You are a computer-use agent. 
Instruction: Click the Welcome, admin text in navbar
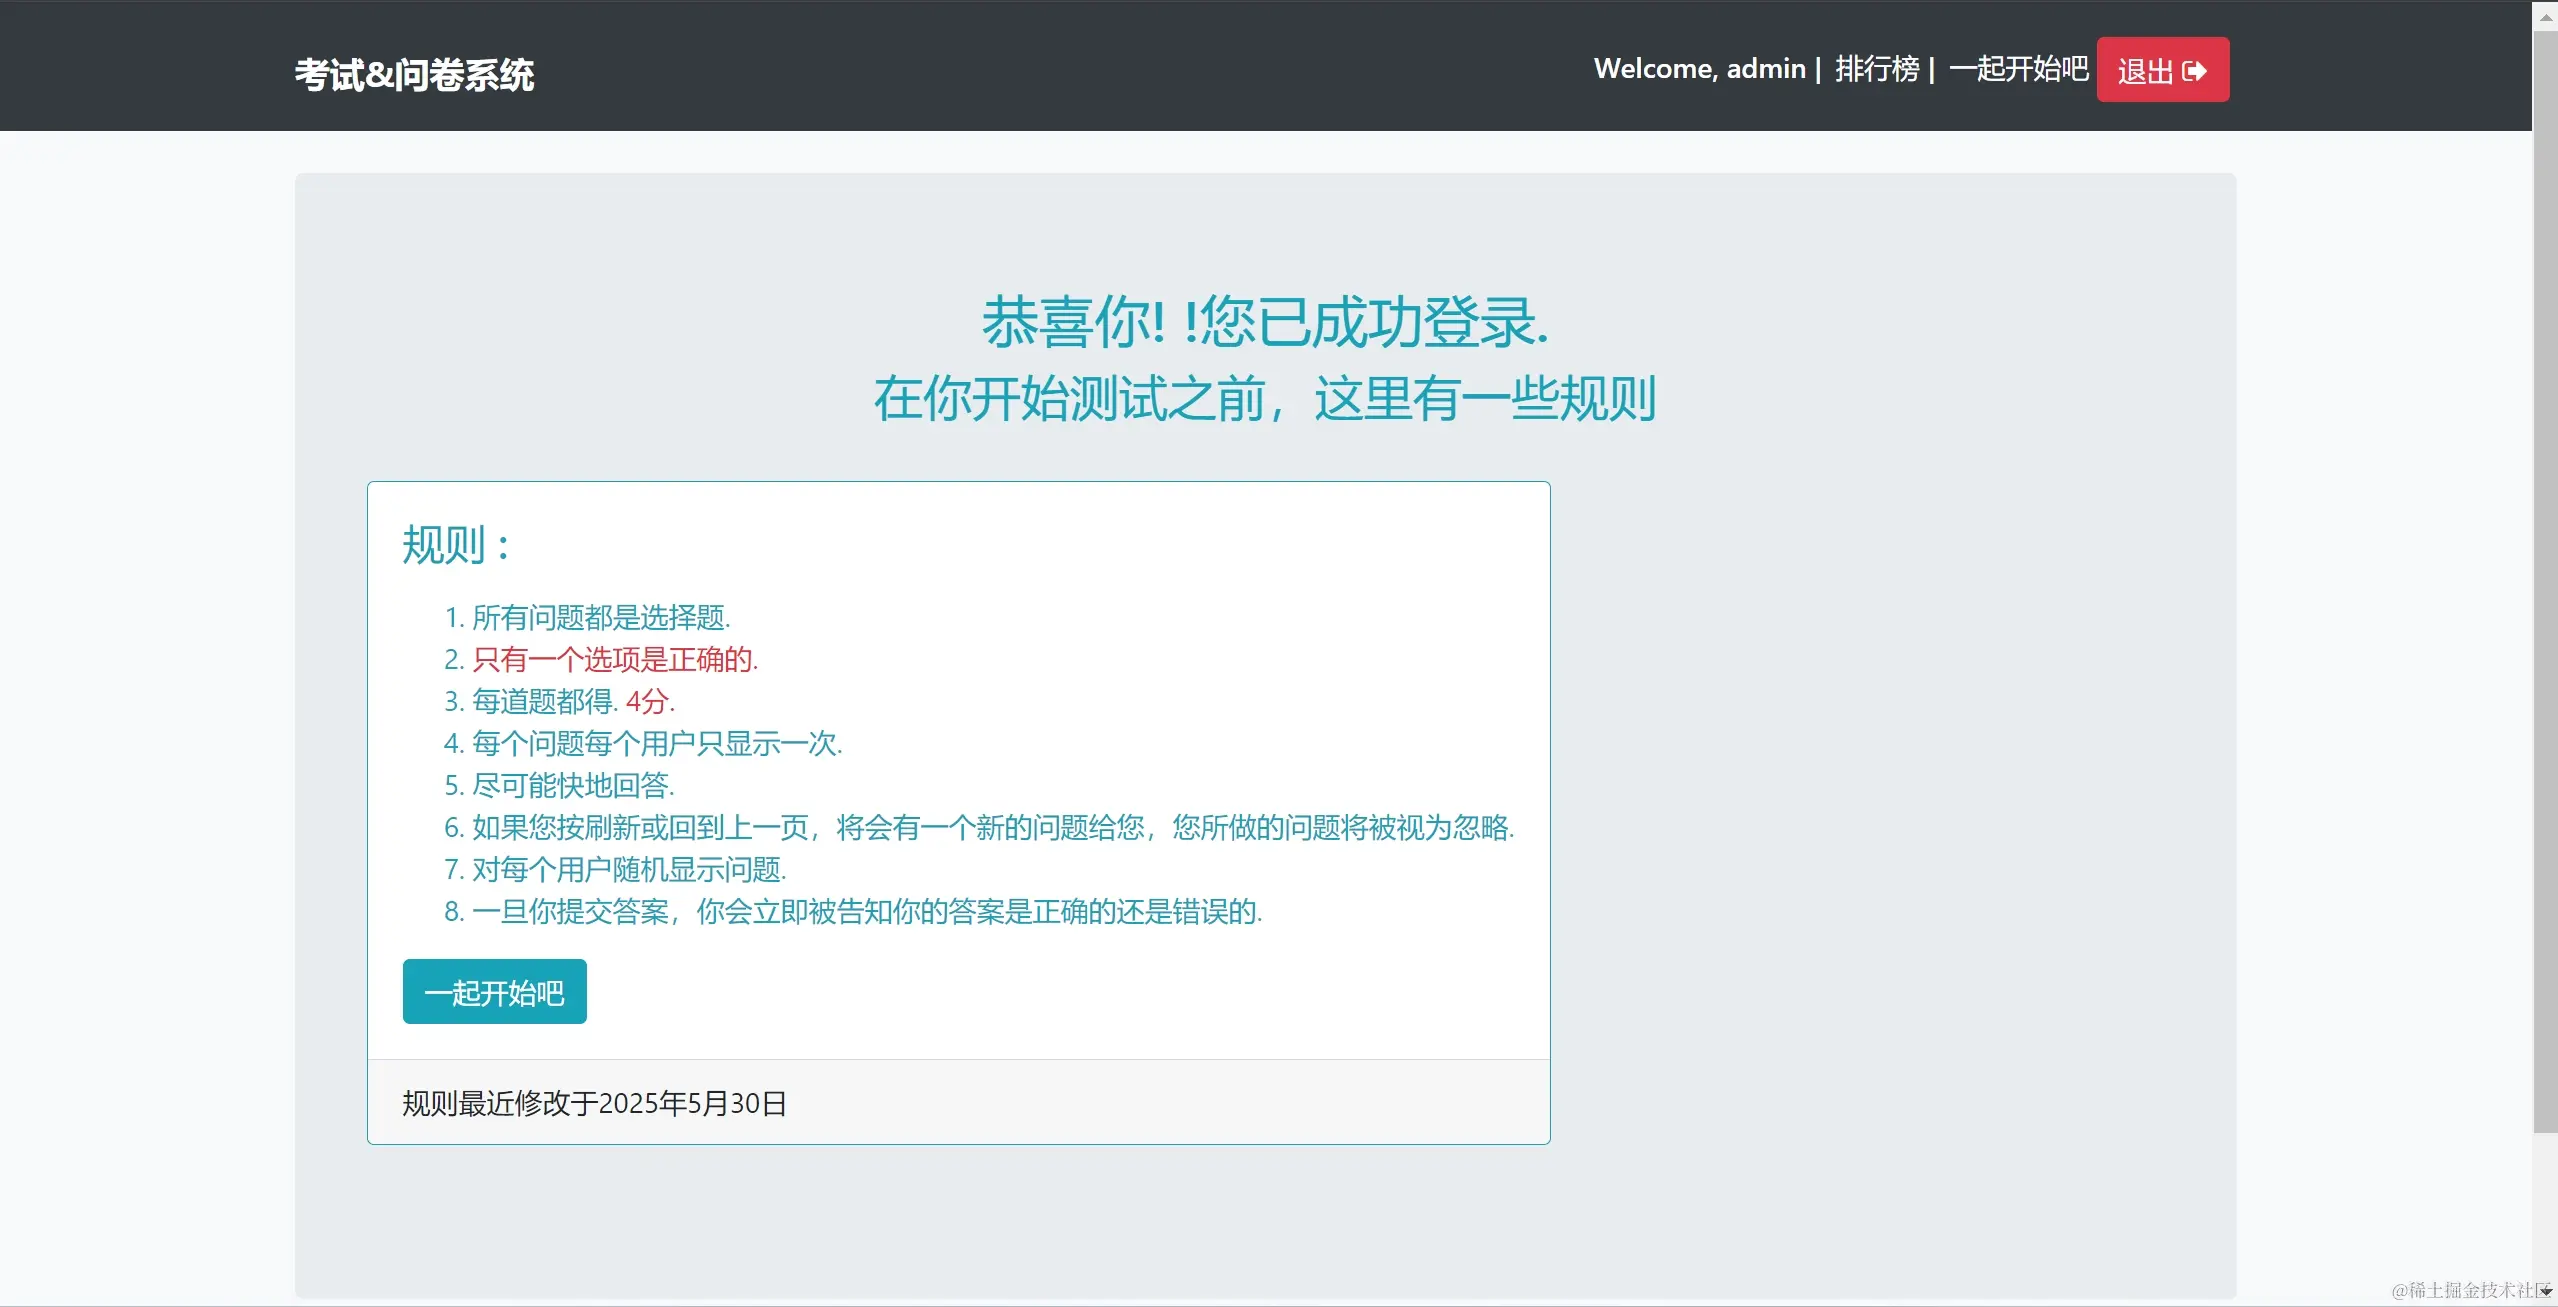pos(1699,68)
